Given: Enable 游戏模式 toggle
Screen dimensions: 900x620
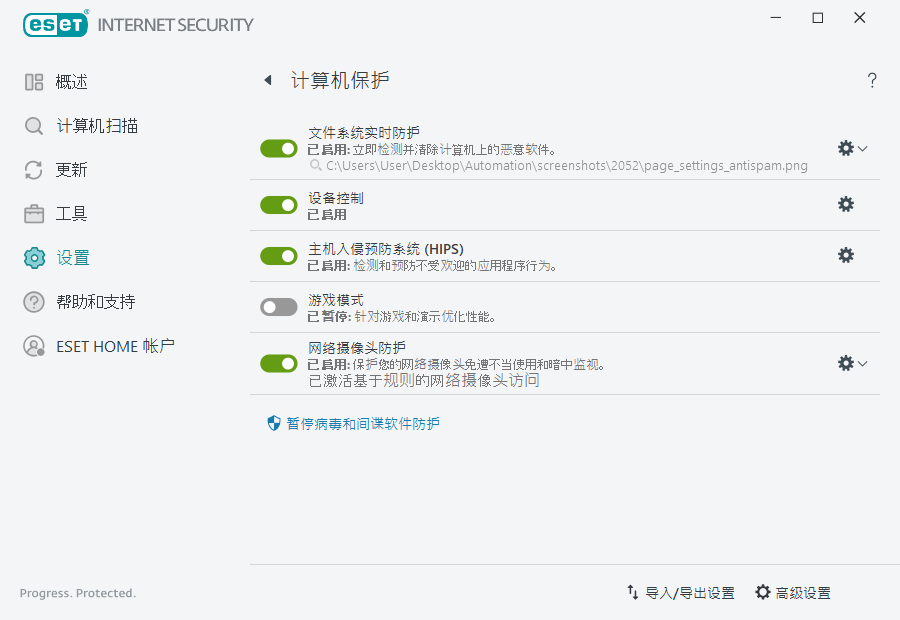Looking at the screenshot, I should 279,307.
